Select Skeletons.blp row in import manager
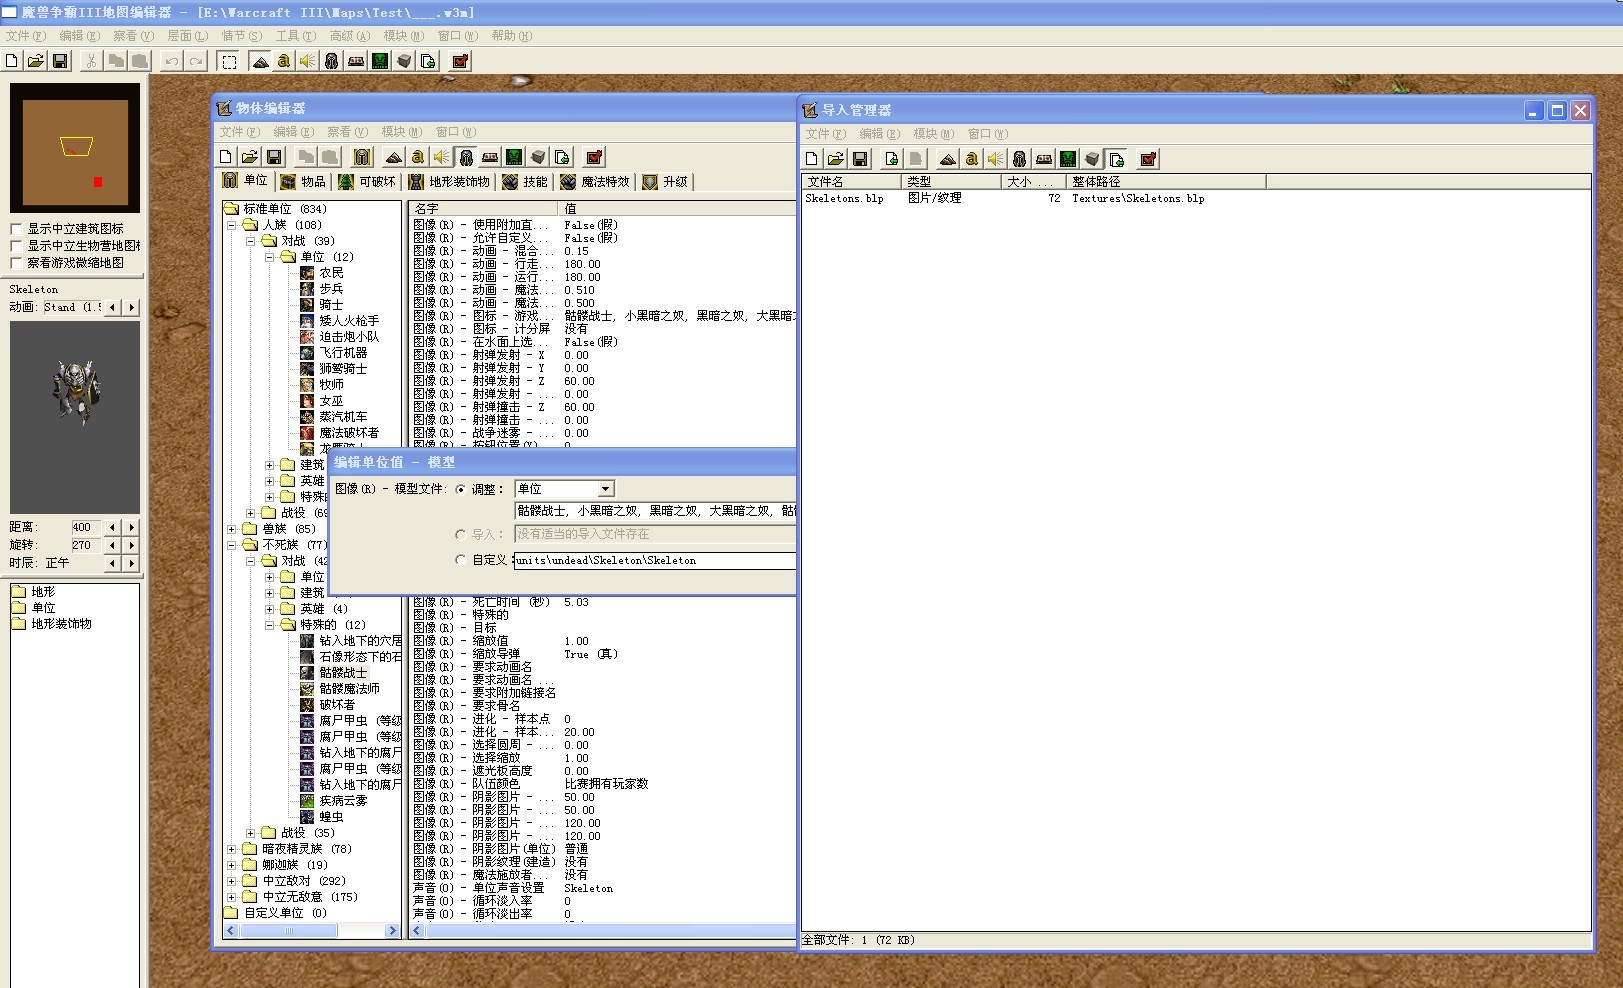The image size is (1623, 988). (x=1195, y=198)
